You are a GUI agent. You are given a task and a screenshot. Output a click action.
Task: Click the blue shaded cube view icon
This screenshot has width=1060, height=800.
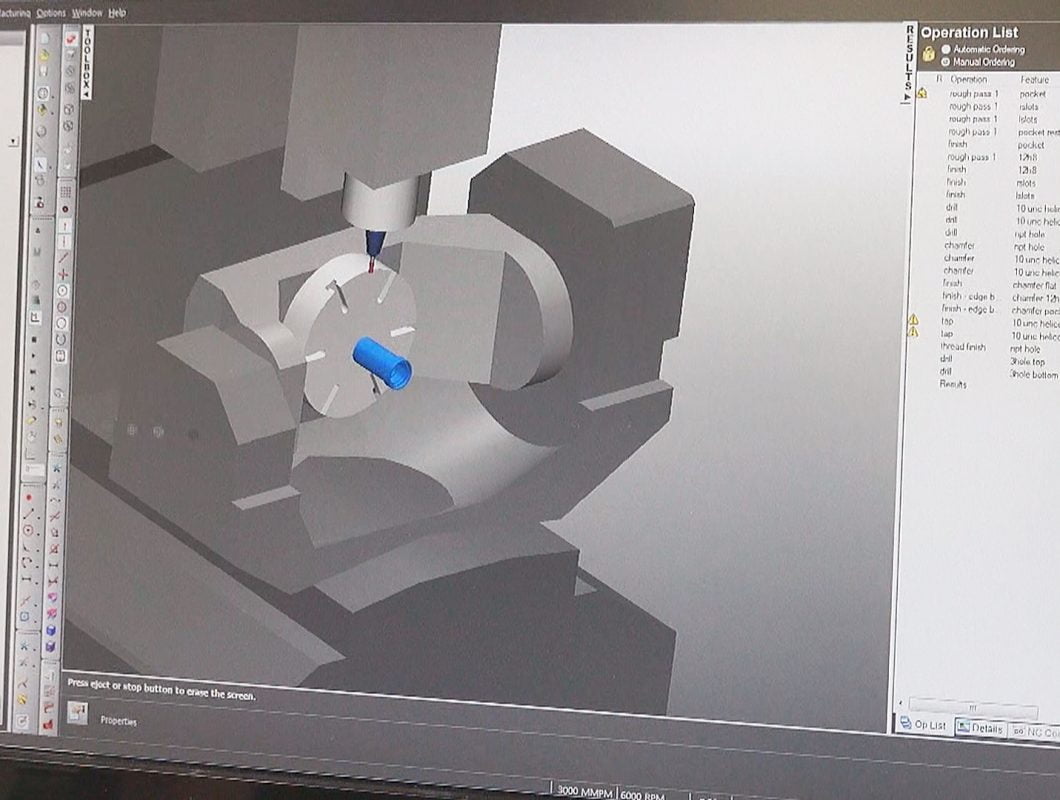49,631
